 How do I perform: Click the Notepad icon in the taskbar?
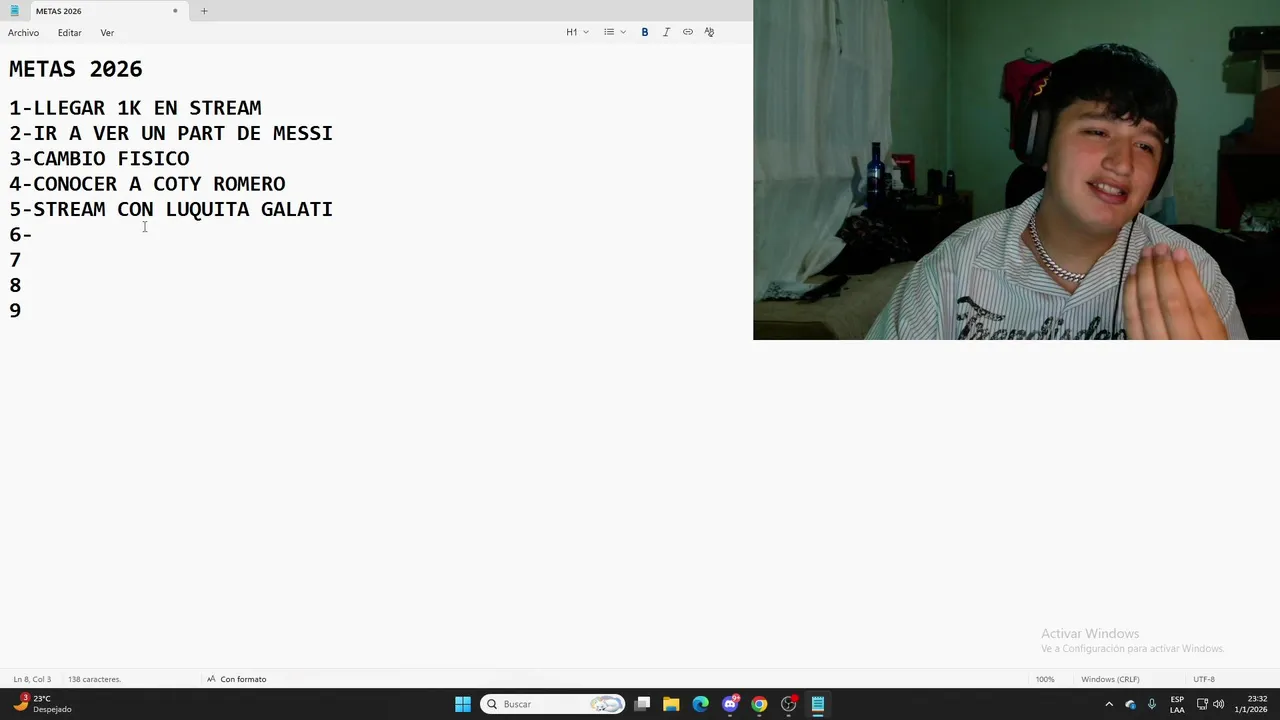click(818, 704)
